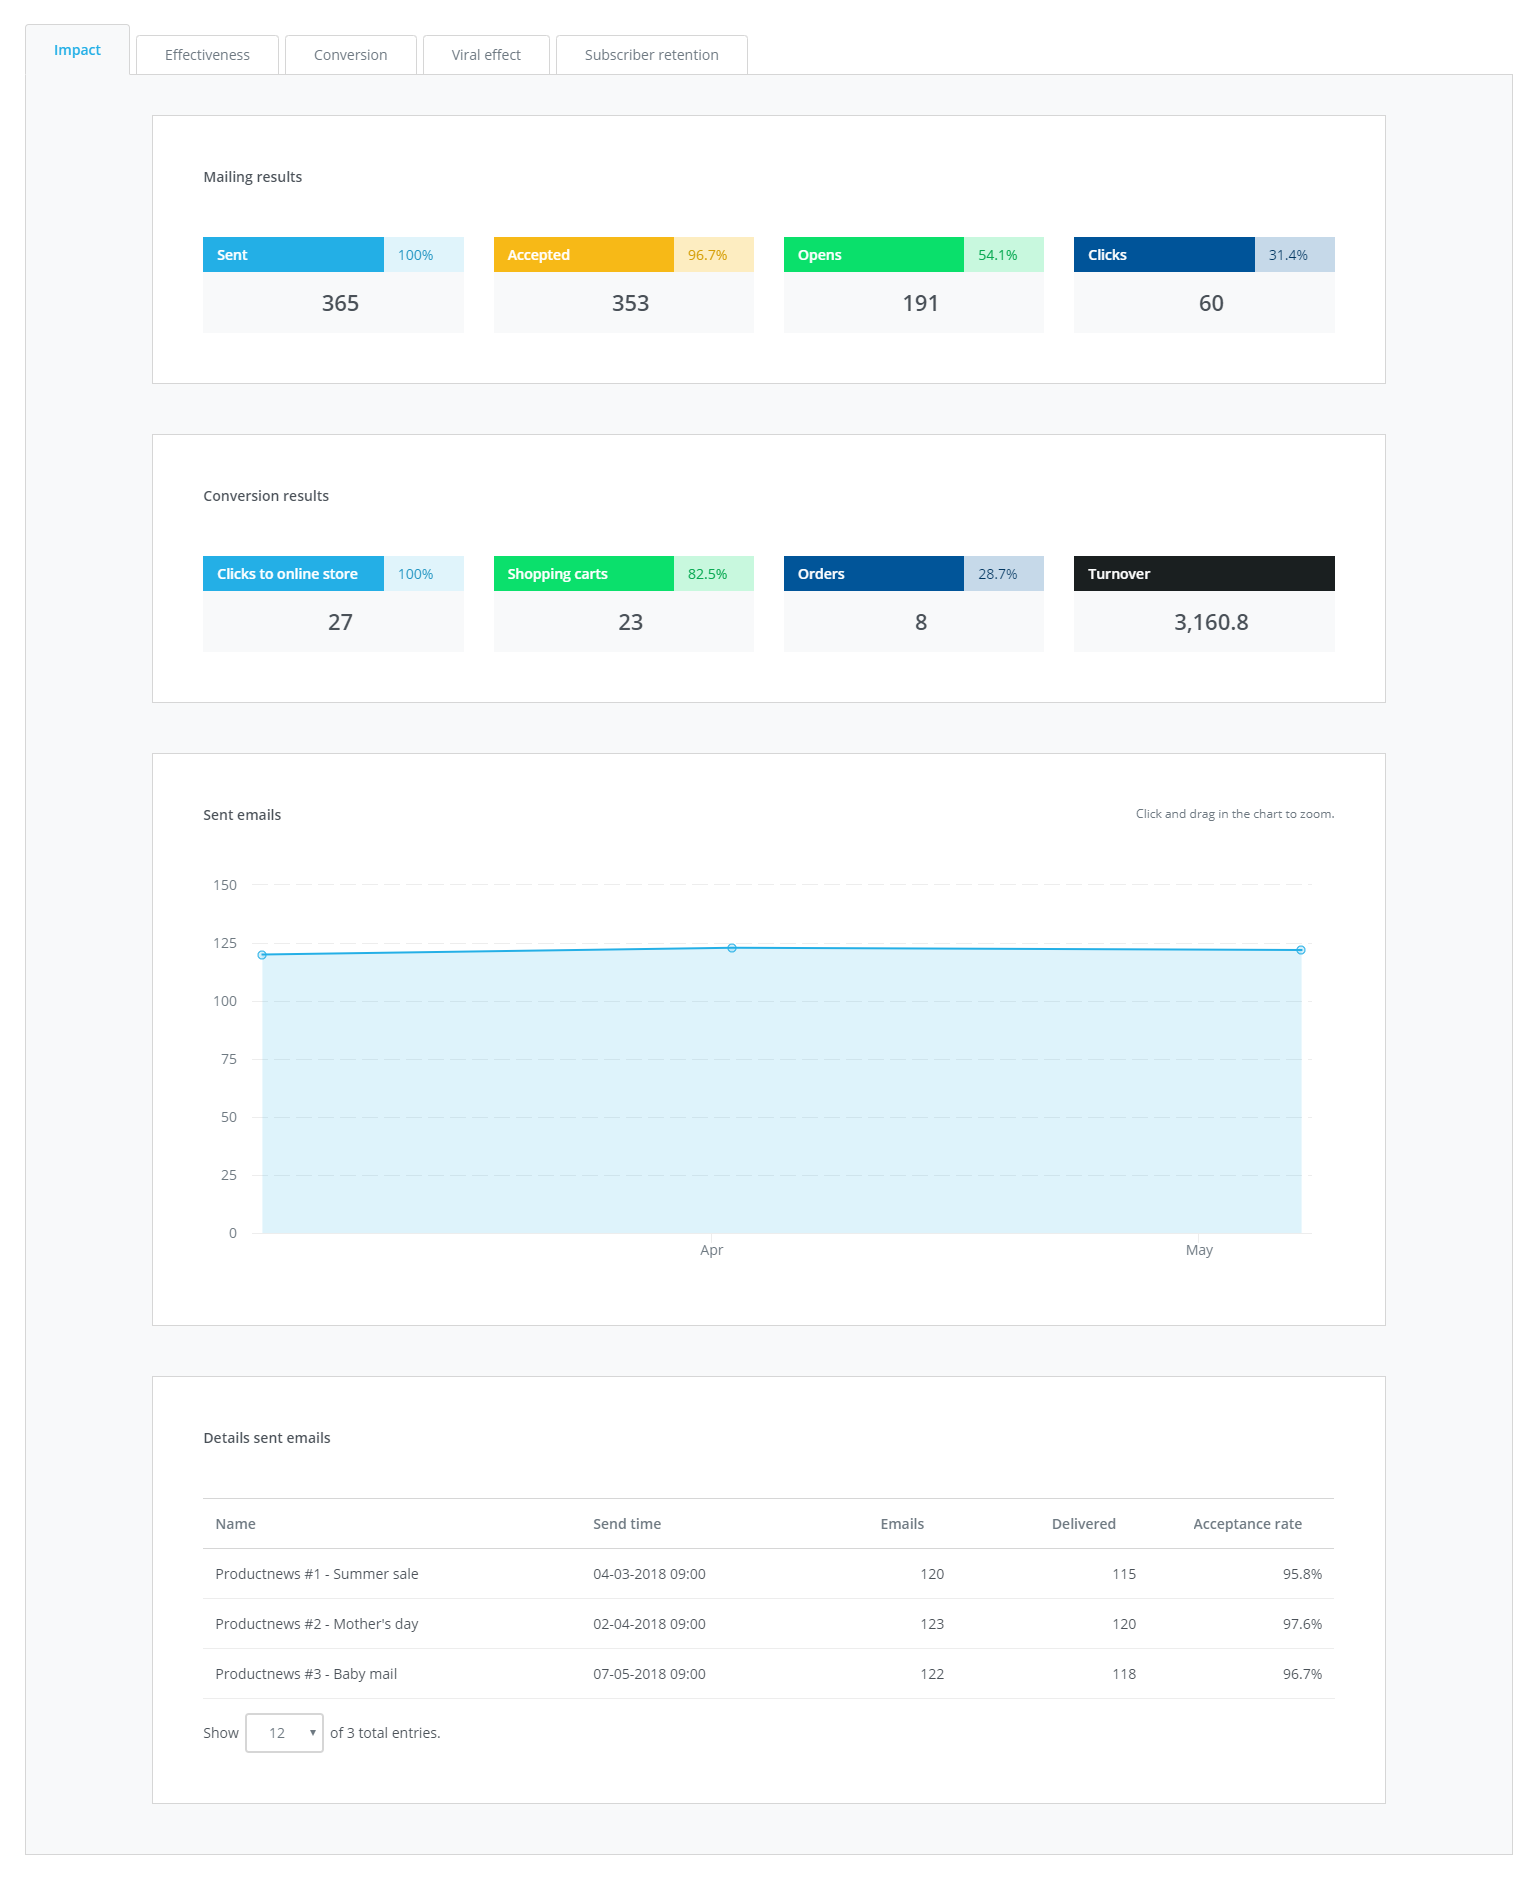Click the last data point on chart
Viewport: 1537px width, 1880px height.
1301,950
